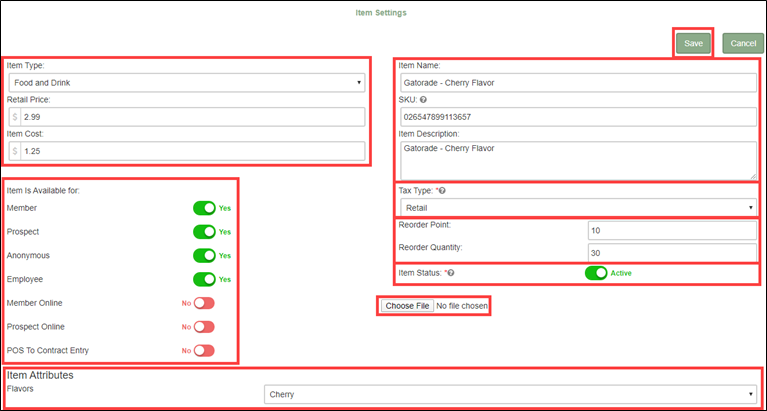Click the "Flavors" label

(20, 388)
